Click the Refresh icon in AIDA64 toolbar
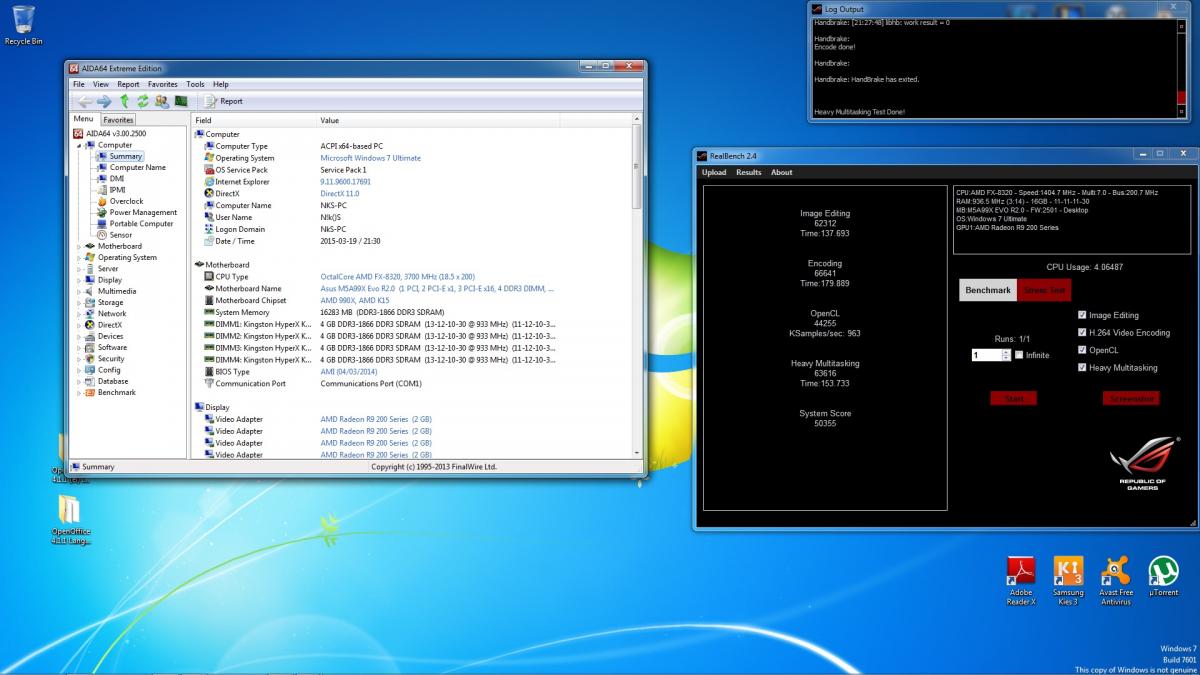 tap(143, 101)
